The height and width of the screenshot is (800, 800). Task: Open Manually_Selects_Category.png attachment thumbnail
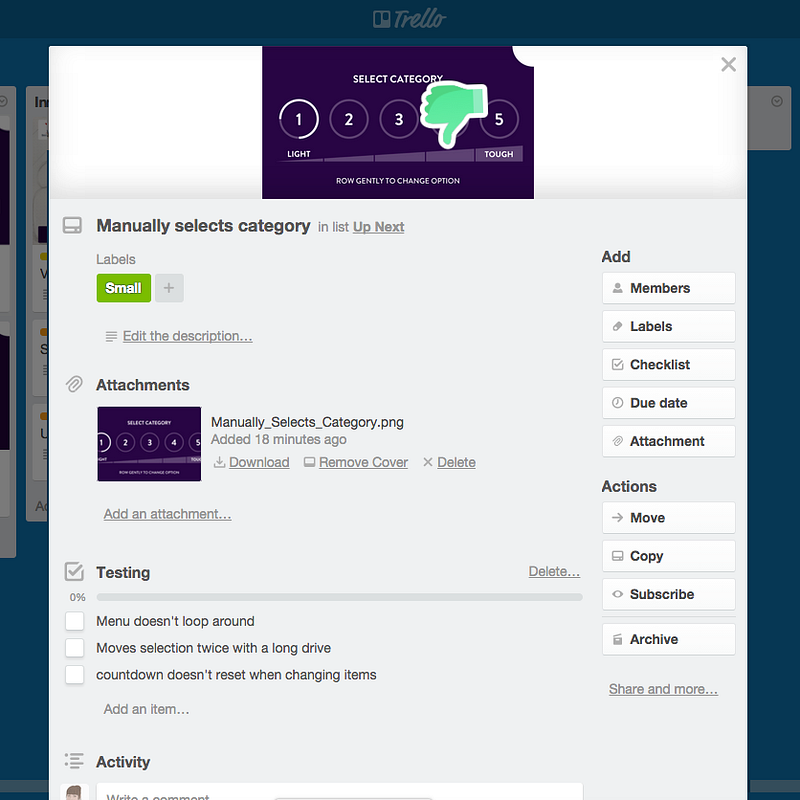click(x=149, y=444)
